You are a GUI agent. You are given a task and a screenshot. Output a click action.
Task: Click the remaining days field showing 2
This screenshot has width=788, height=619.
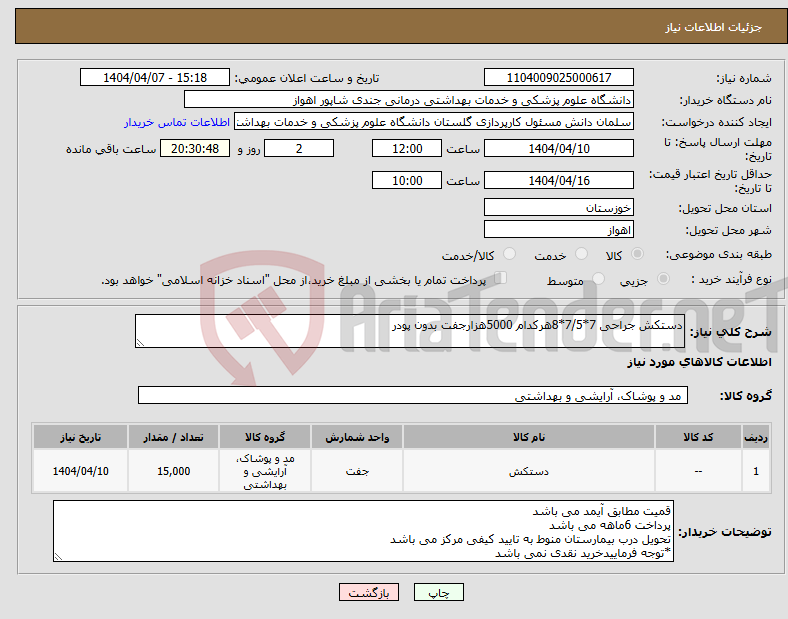(299, 148)
